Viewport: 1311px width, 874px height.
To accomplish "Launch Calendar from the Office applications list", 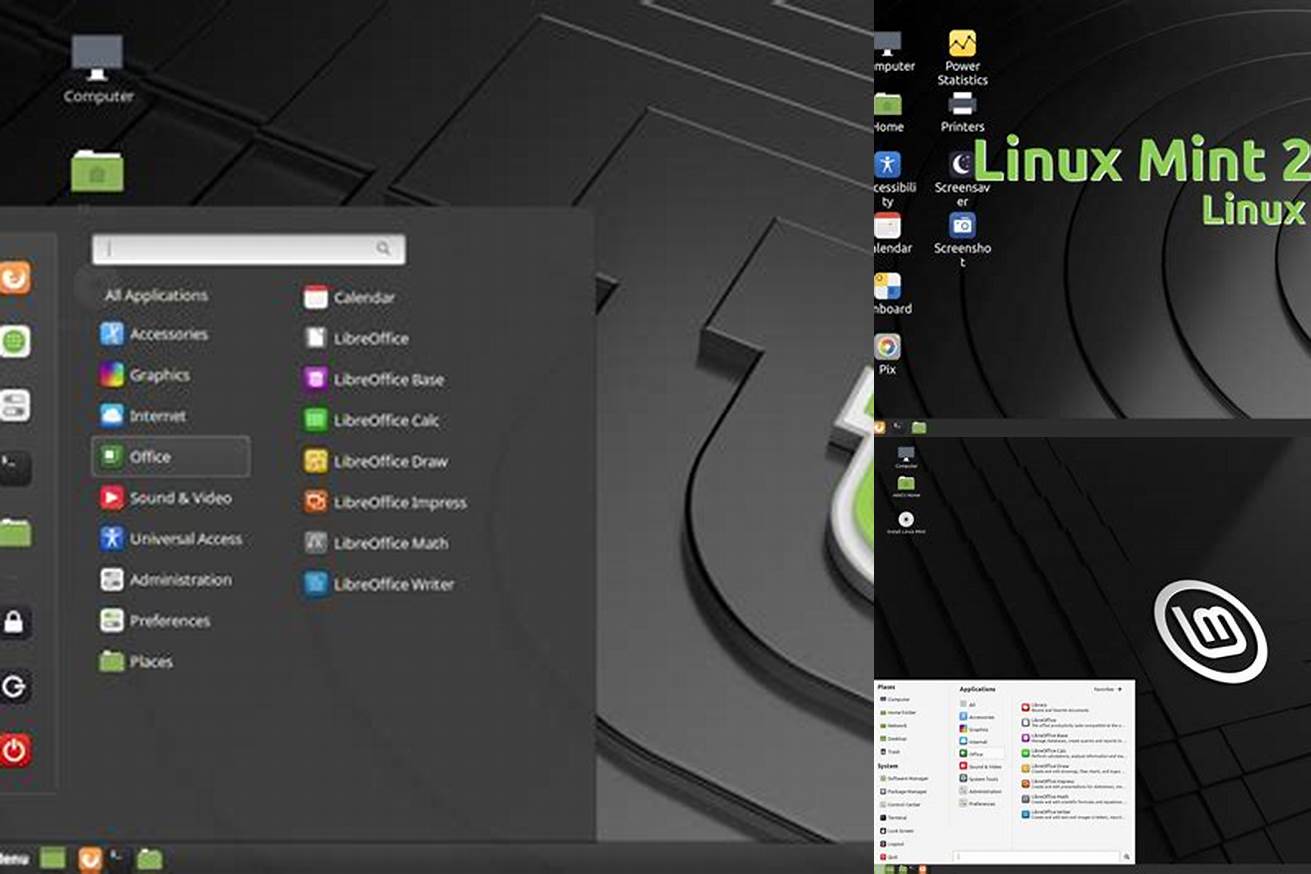I will click(350, 297).
